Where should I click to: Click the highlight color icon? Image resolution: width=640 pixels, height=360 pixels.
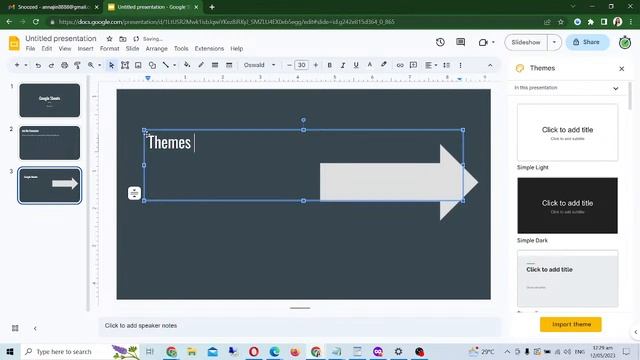click(x=384, y=65)
